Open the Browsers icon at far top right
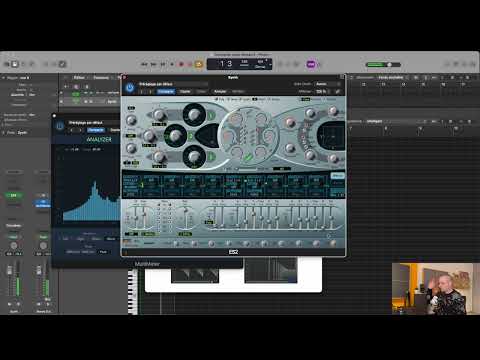The height and width of the screenshot is (360, 480). click(473, 64)
